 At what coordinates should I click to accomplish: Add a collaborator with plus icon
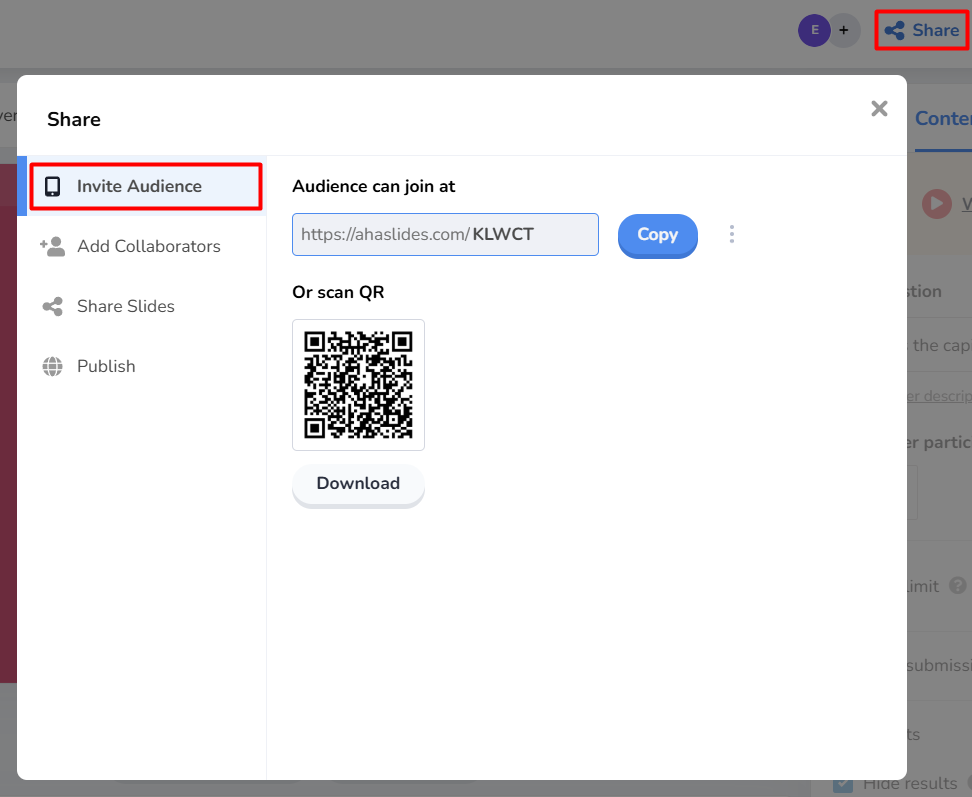(x=844, y=30)
